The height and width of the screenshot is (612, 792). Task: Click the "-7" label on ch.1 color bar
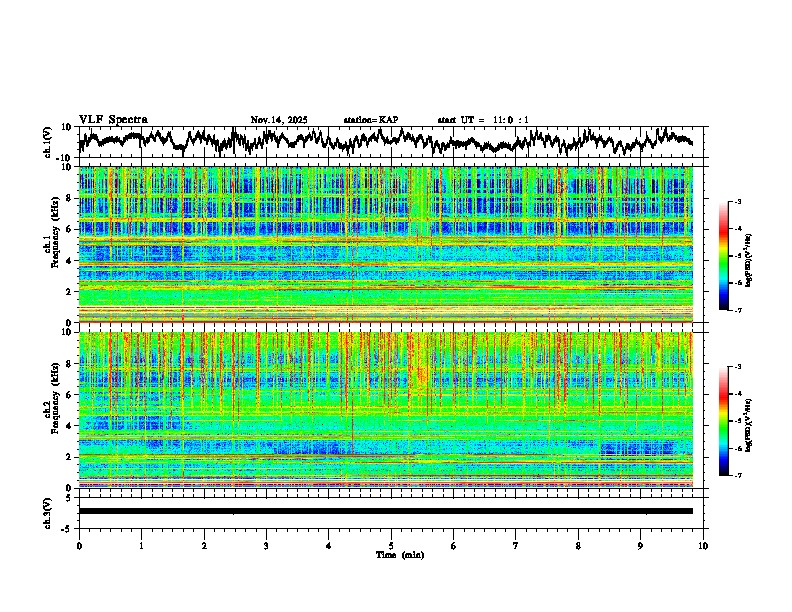tap(737, 310)
